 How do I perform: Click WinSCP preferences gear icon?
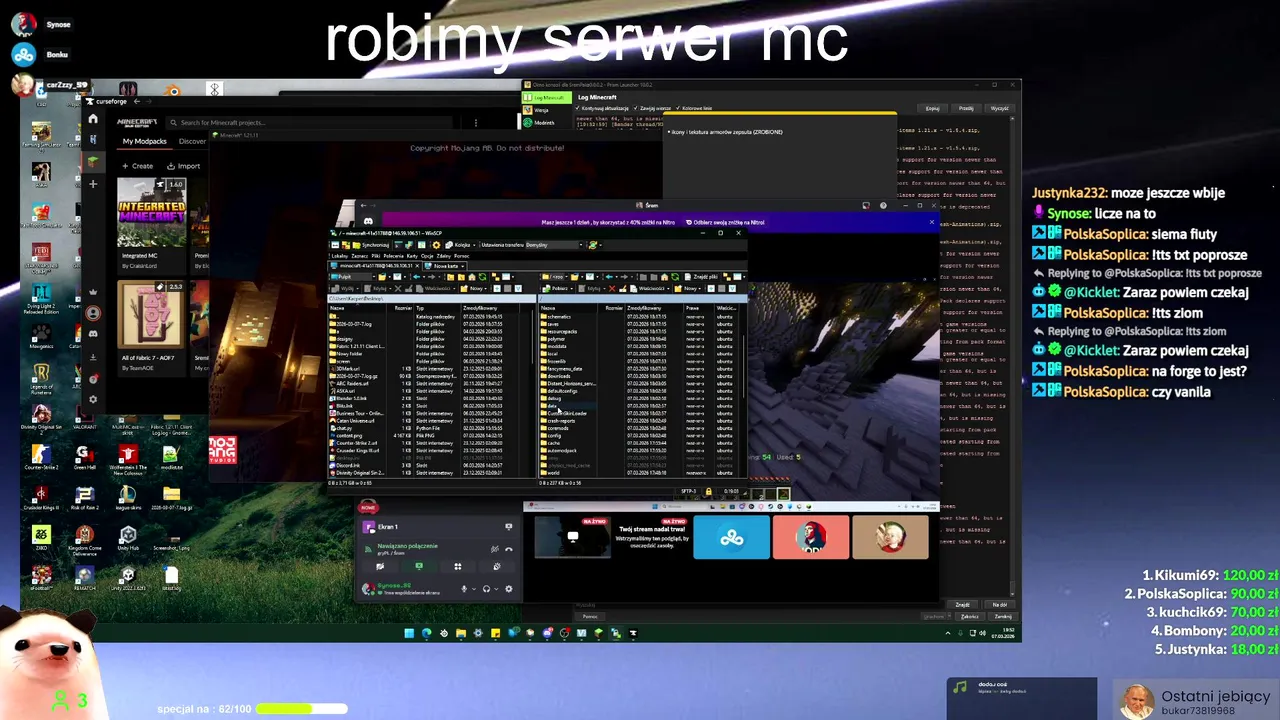click(436, 245)
